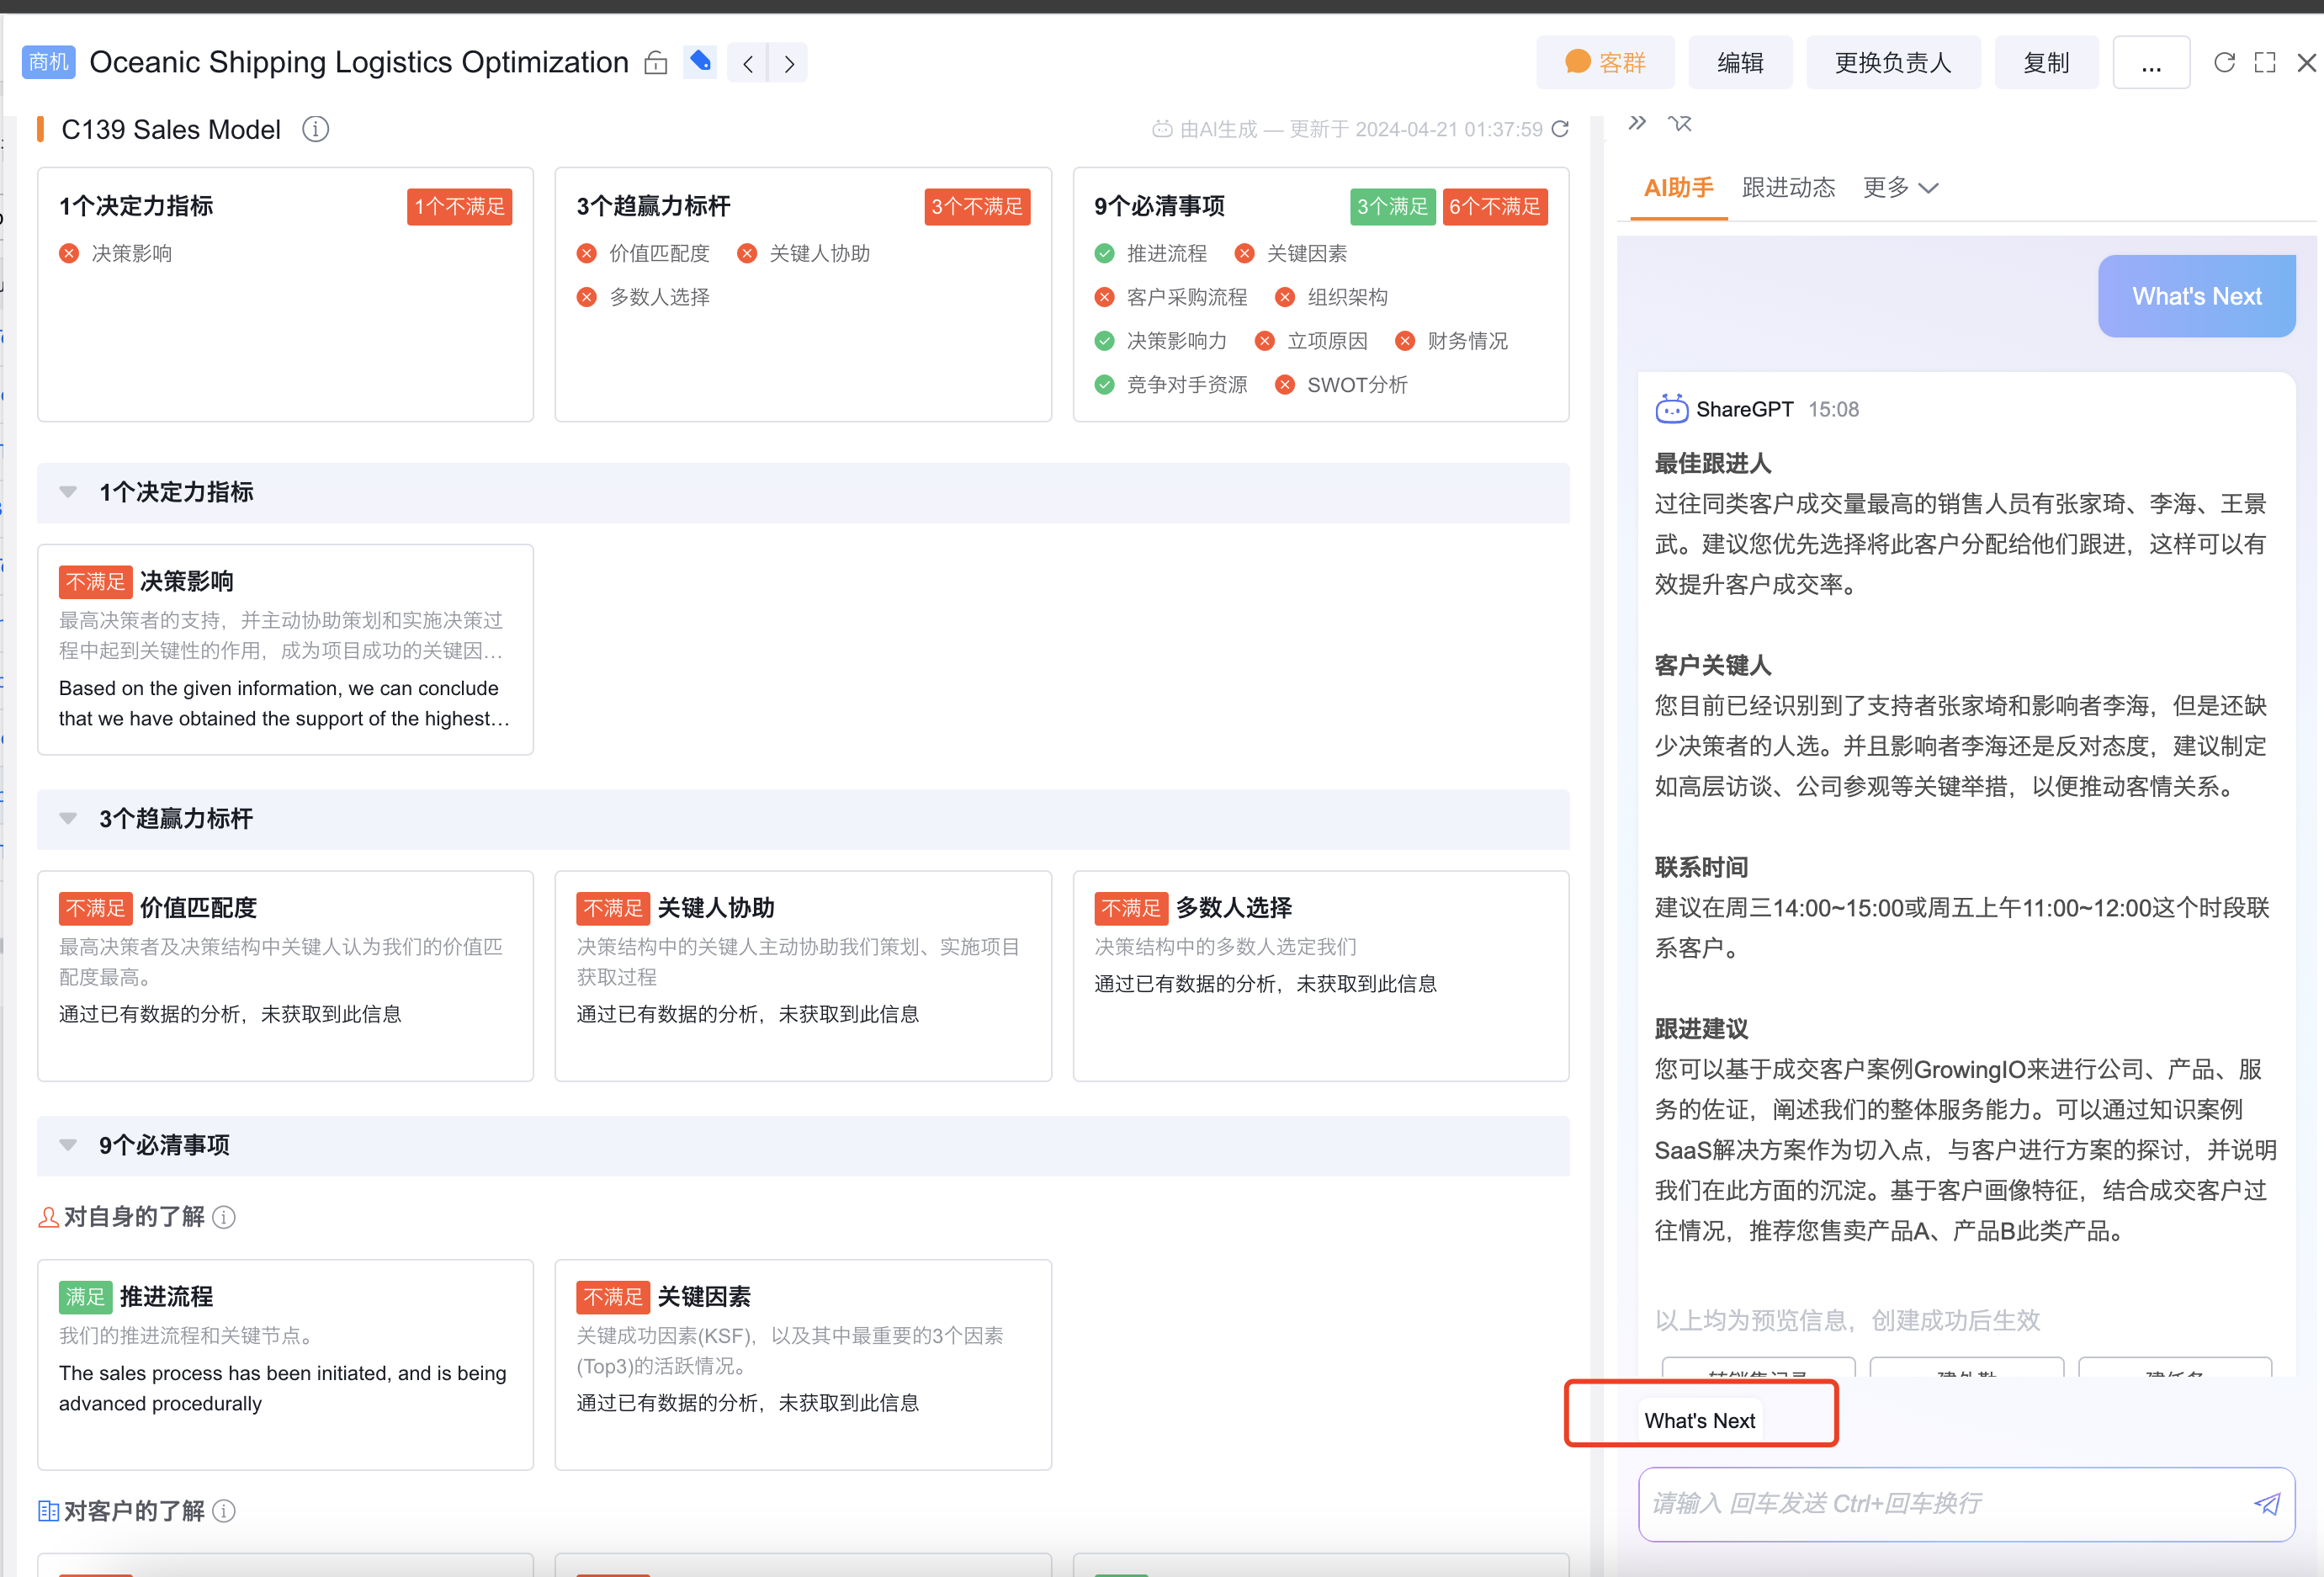The image size is (2324, 1577).
Task: Click the 编辑 icon button
Action: coord(1740,63)
